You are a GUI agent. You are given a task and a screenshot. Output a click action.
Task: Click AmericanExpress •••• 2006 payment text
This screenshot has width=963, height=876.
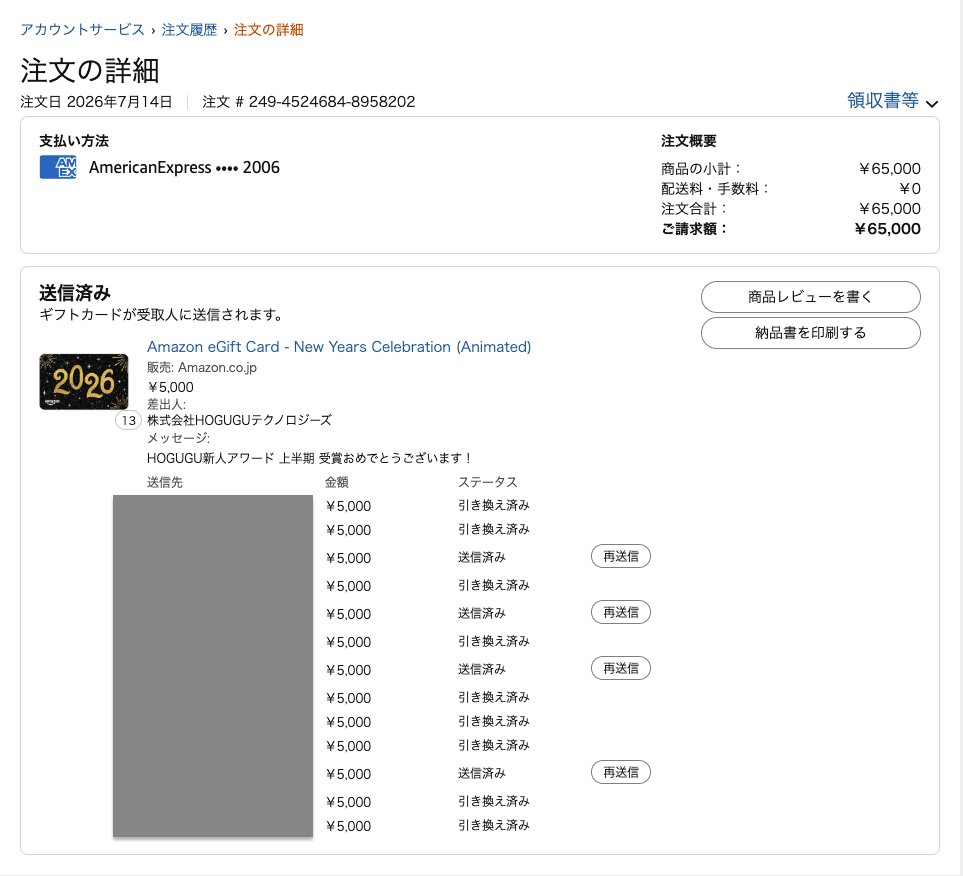184,167
